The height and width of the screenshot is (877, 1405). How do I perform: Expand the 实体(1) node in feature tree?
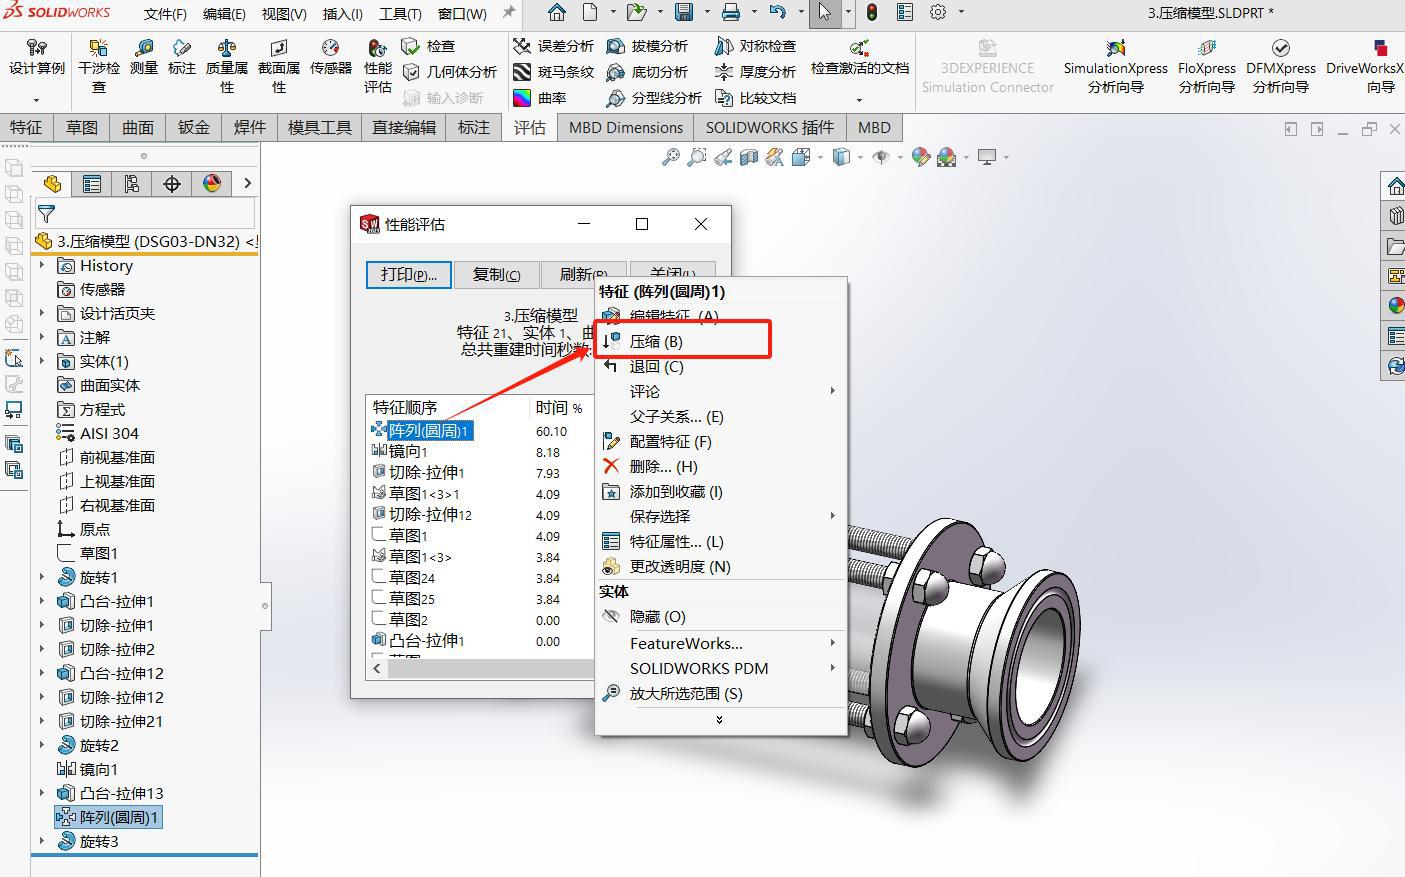click(41, 361)
